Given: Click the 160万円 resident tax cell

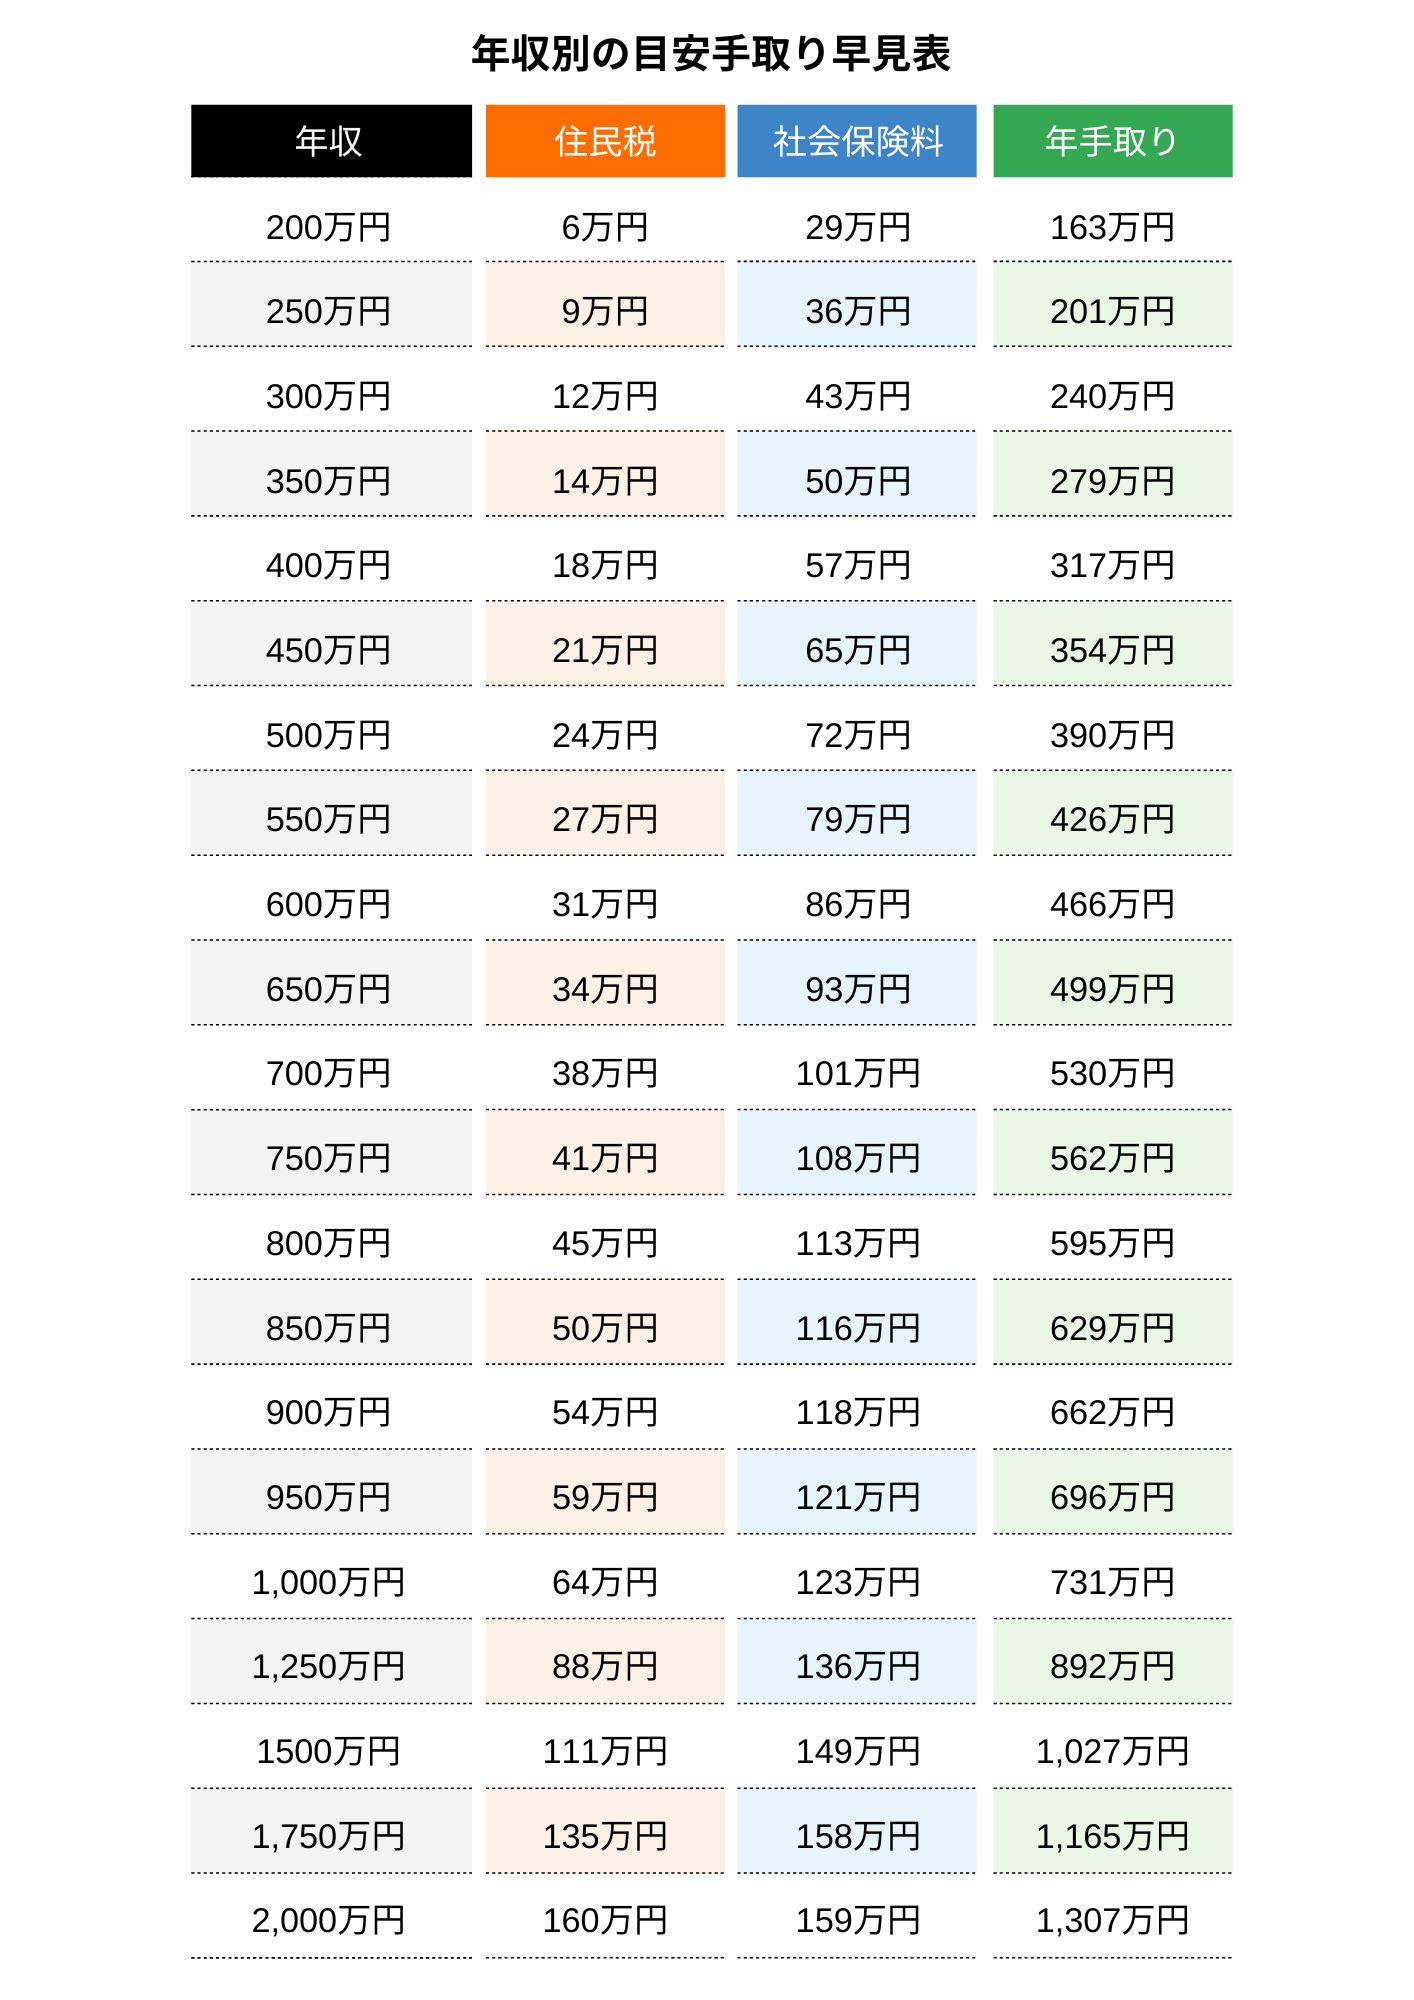Looking at the screenshot, I should click(605, 1921).
